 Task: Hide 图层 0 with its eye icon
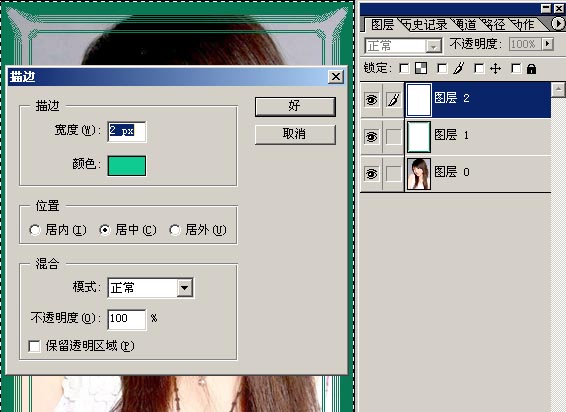371,174
